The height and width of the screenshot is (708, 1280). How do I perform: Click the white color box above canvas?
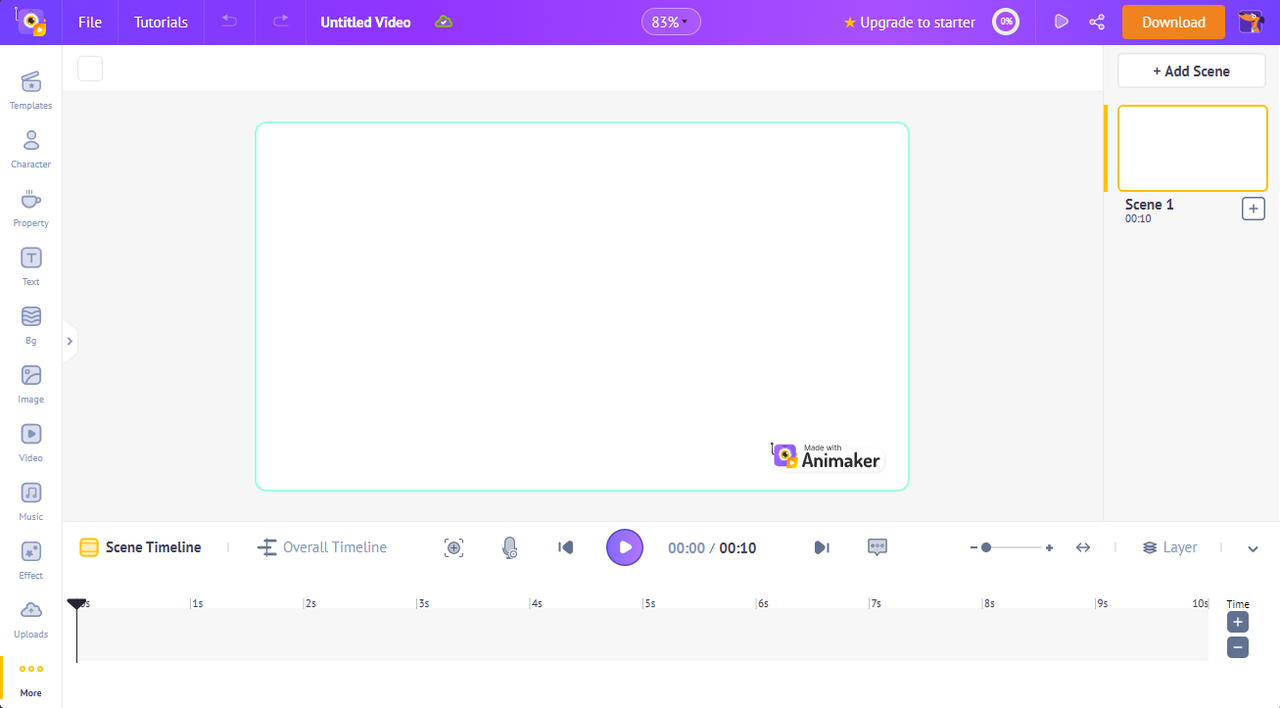click(90, 69)
